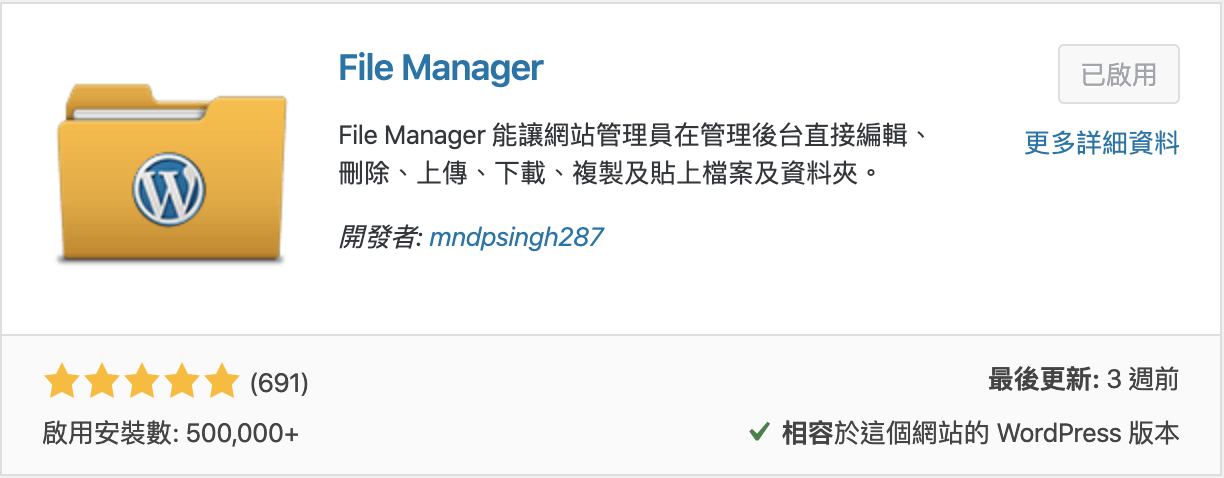
Task: Visit developer mndpsingh287's profile link
Action: 516,237
